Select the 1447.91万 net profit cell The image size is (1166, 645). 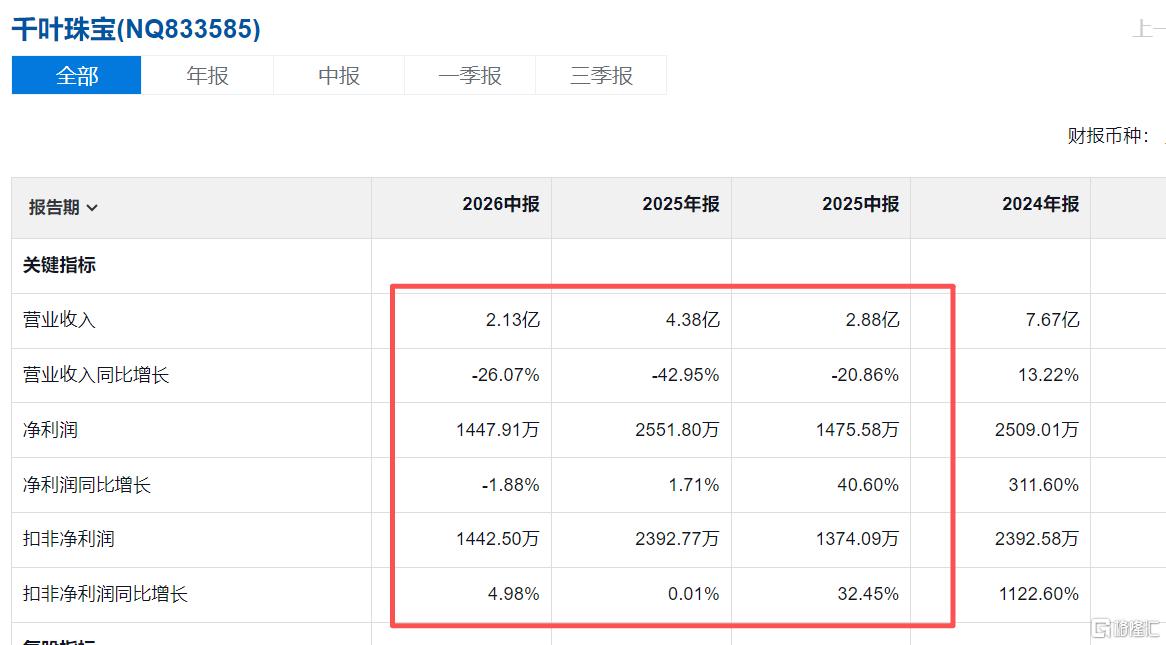coord(498,429)
